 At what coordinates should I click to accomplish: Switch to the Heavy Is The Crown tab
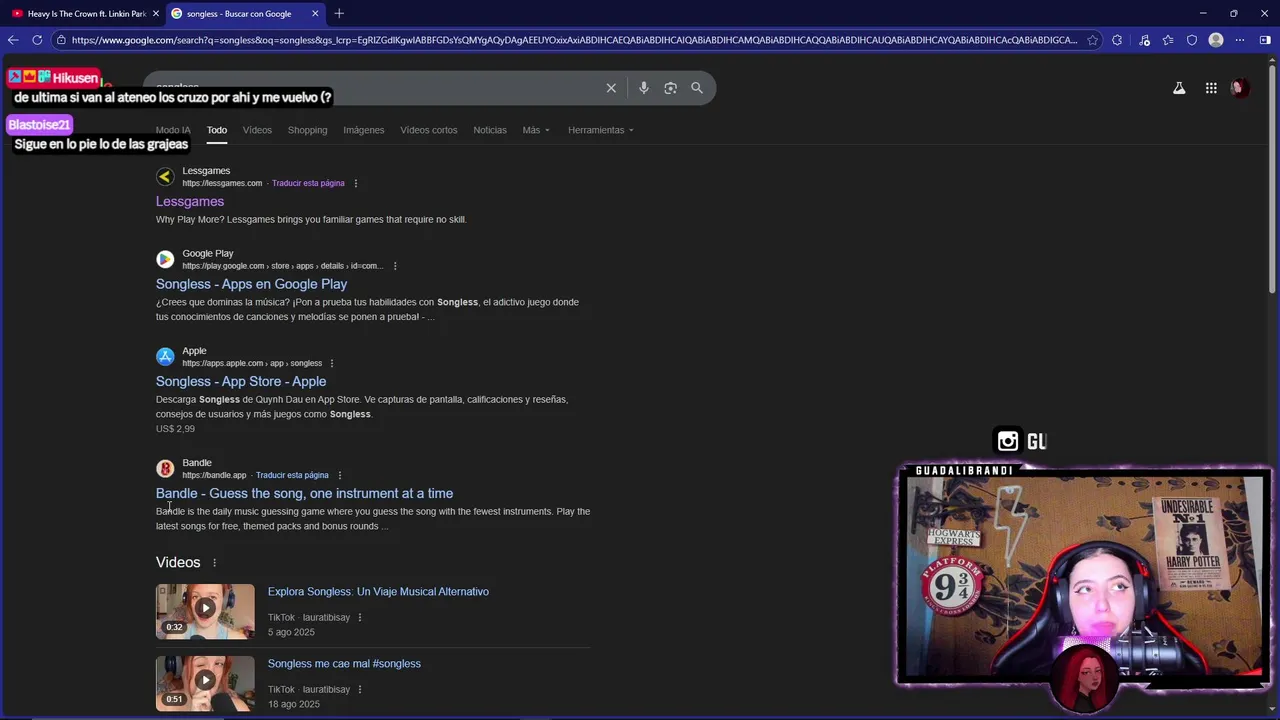[84, 13]
